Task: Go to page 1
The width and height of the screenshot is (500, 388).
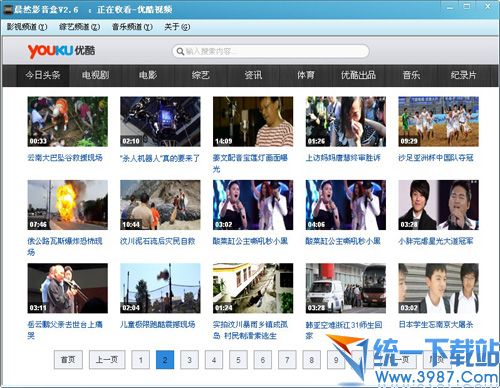Action: click(141, 360)
